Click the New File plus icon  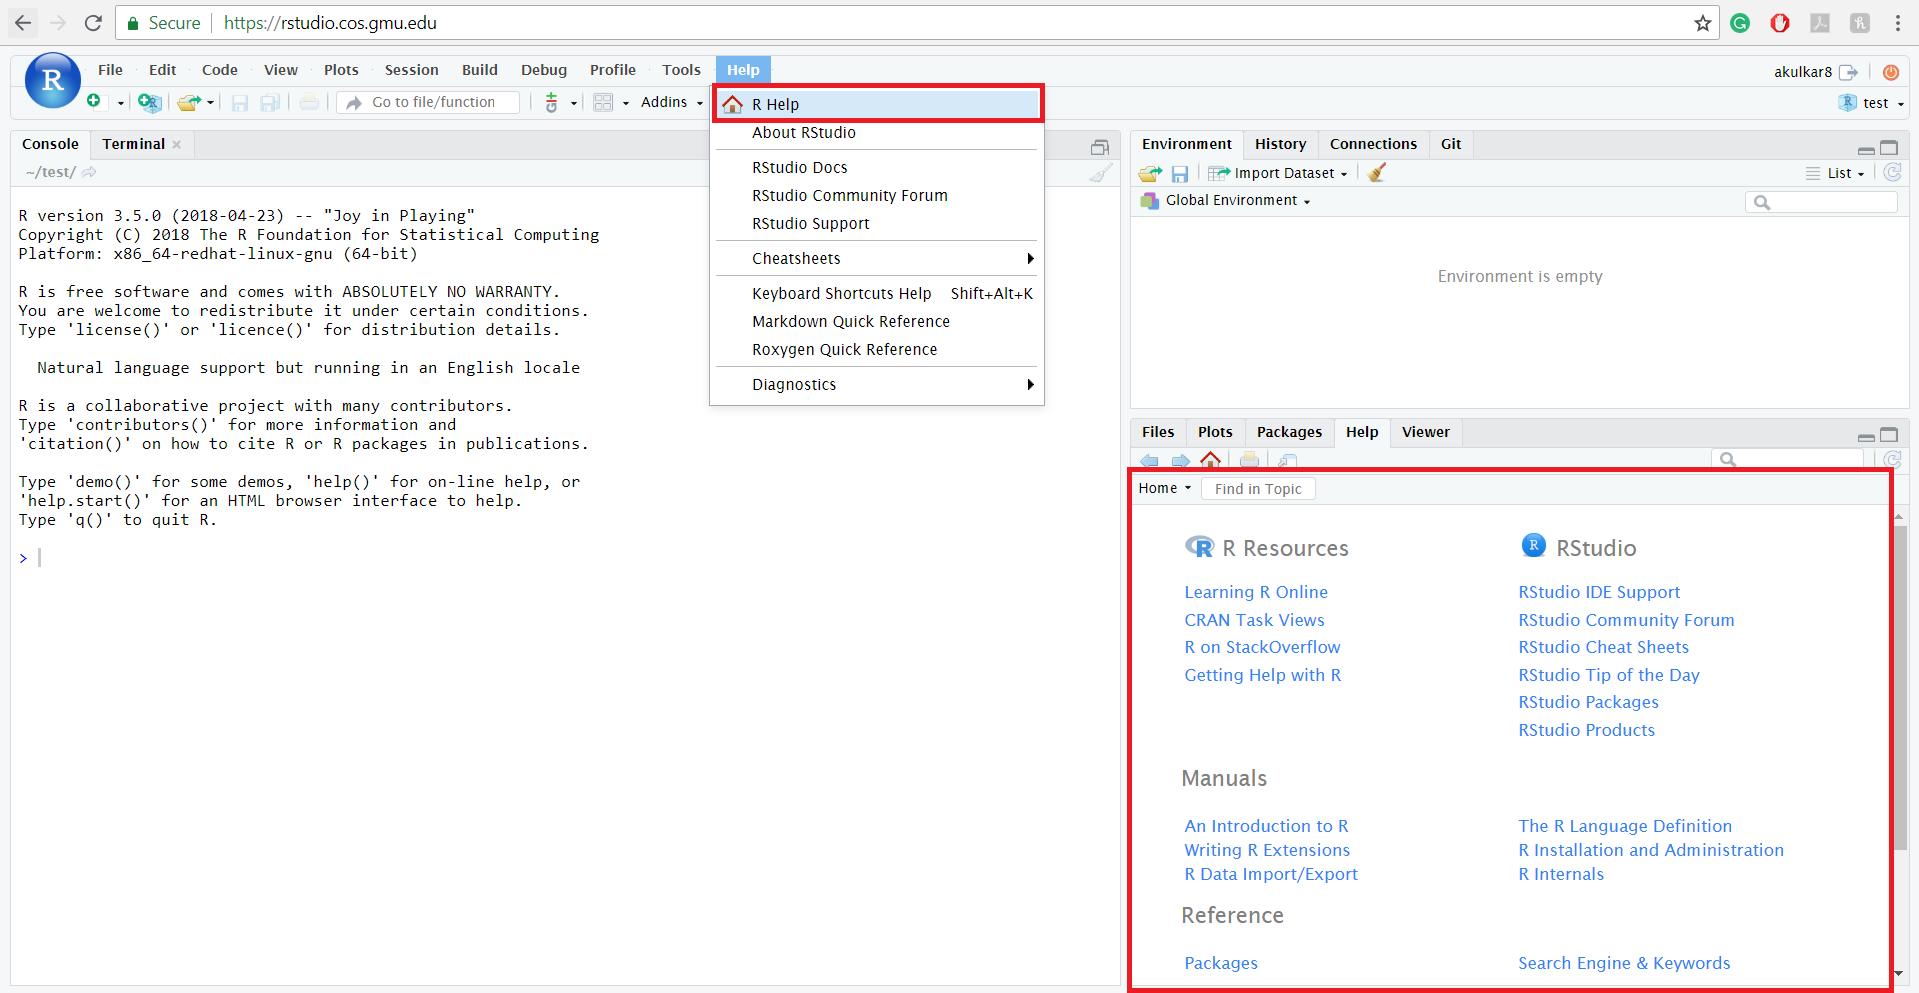94,101
